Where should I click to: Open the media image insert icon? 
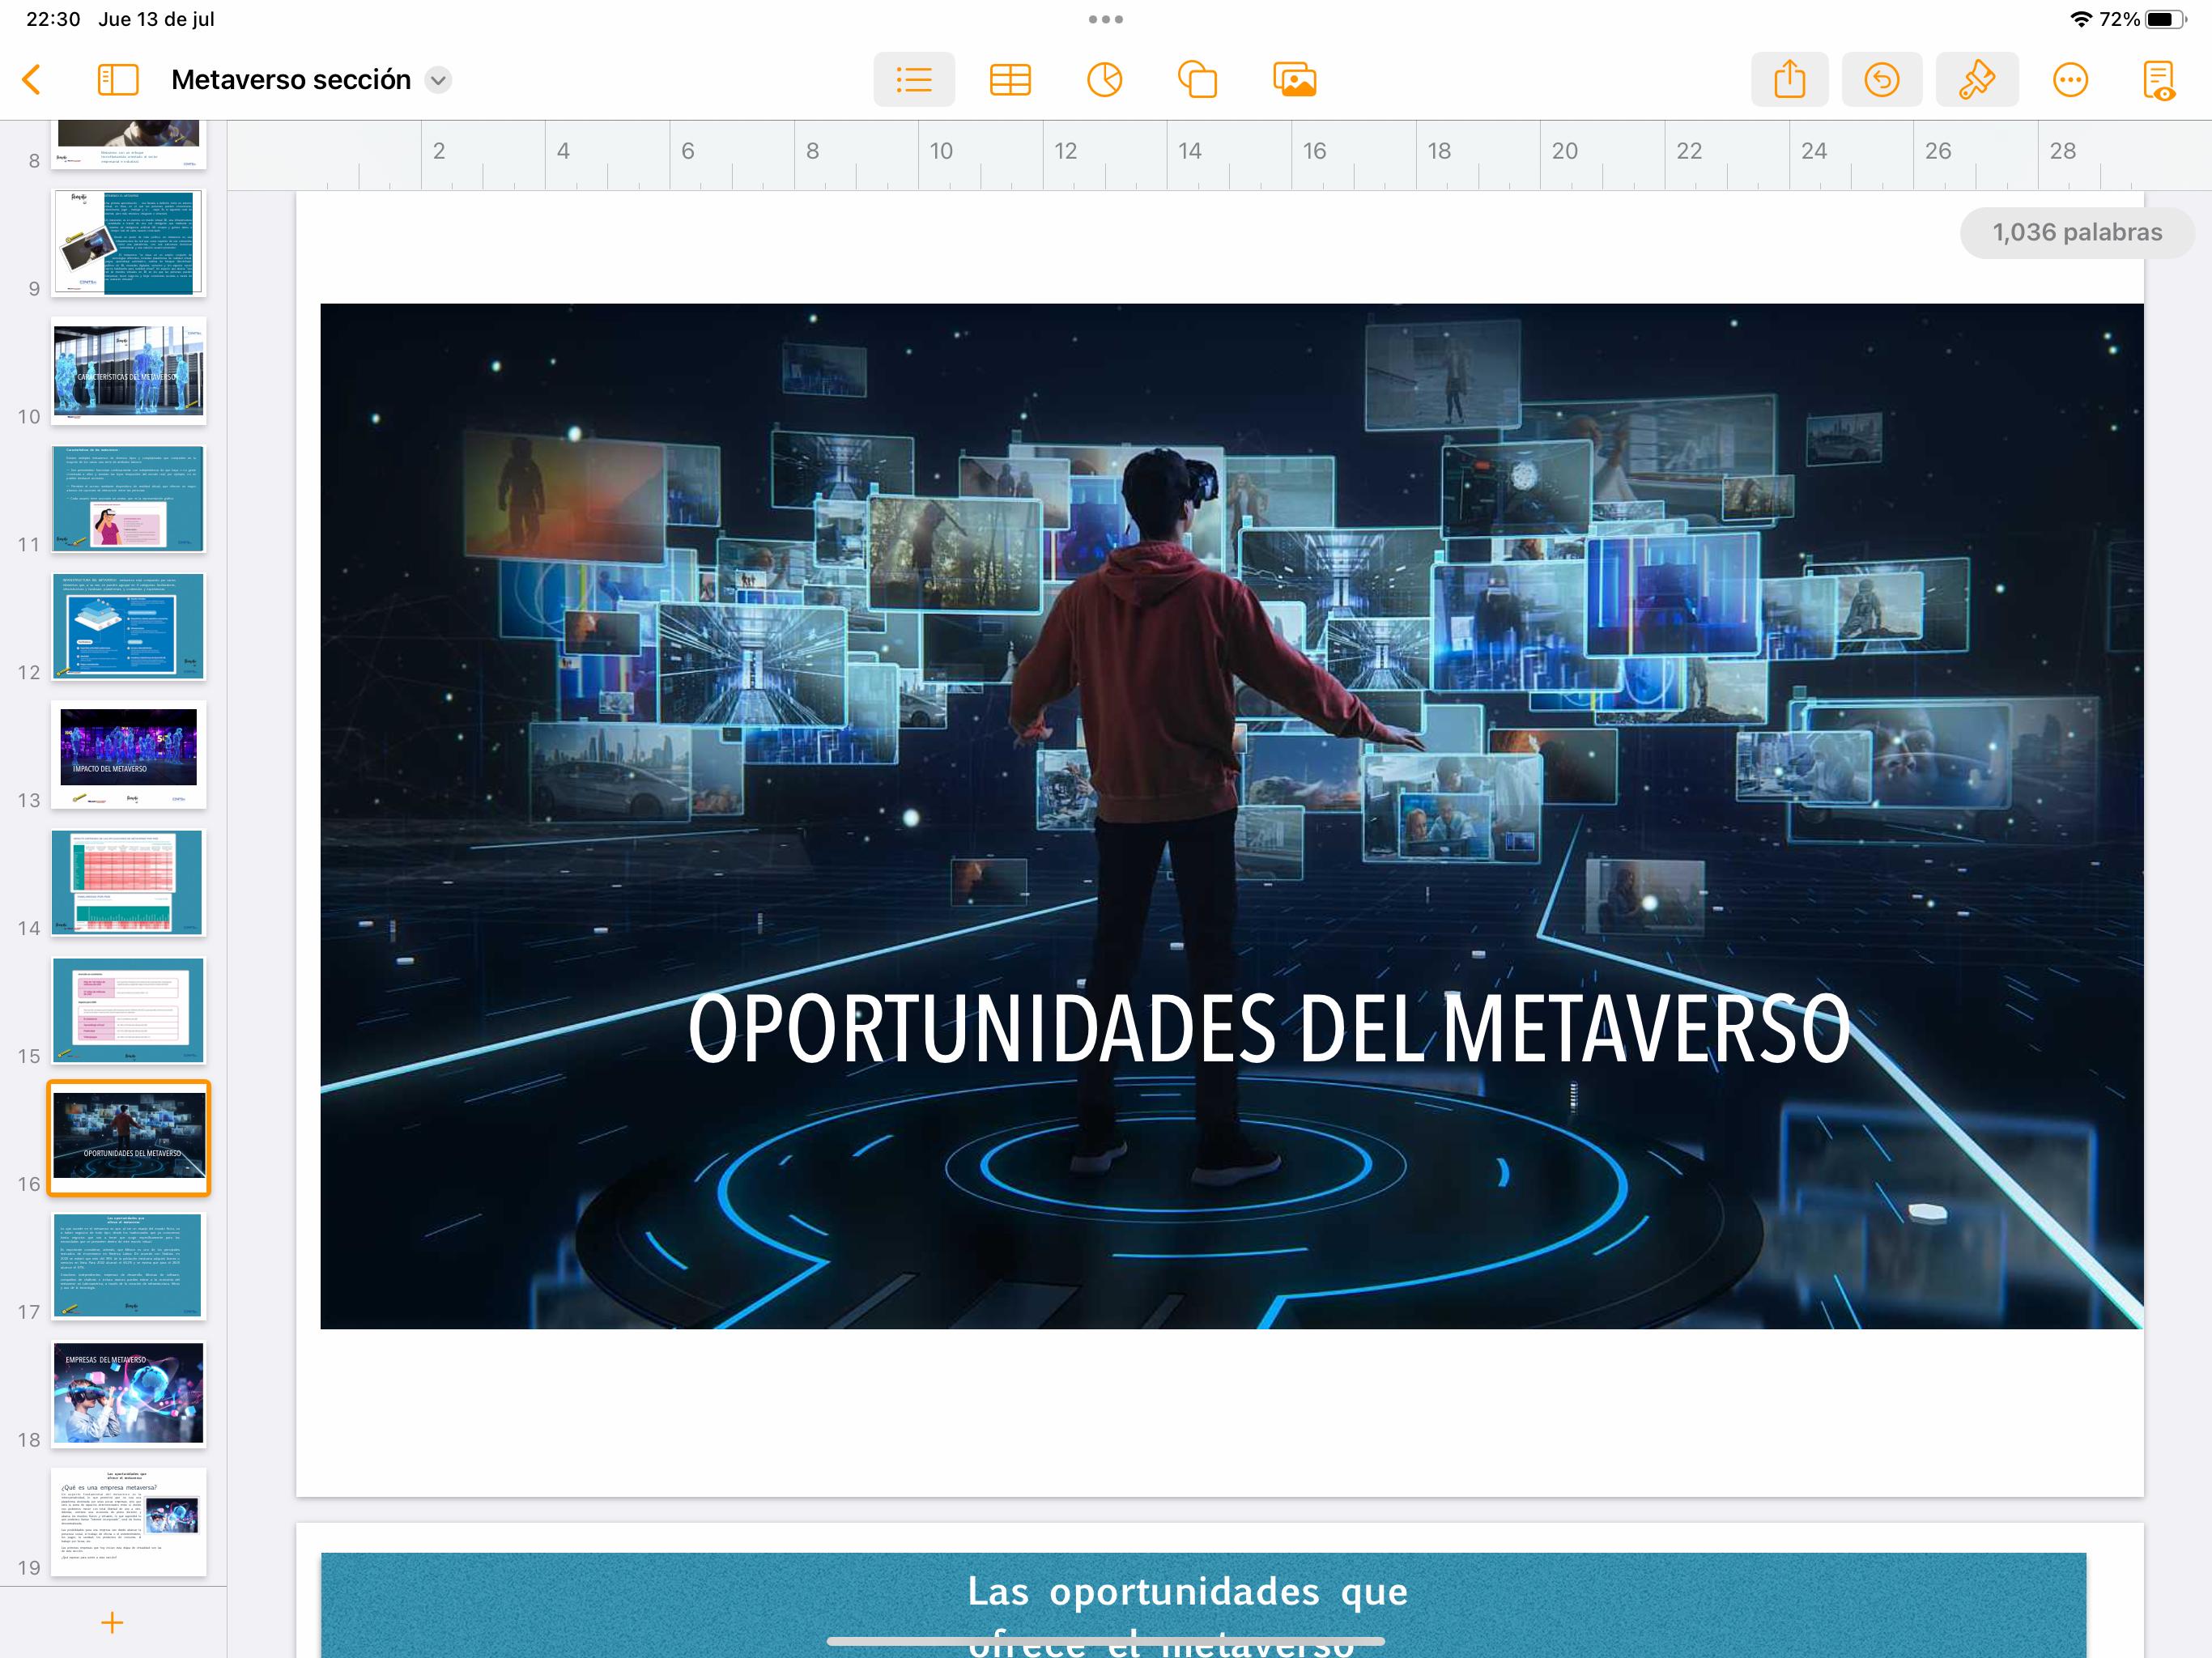coord(1294,79)
